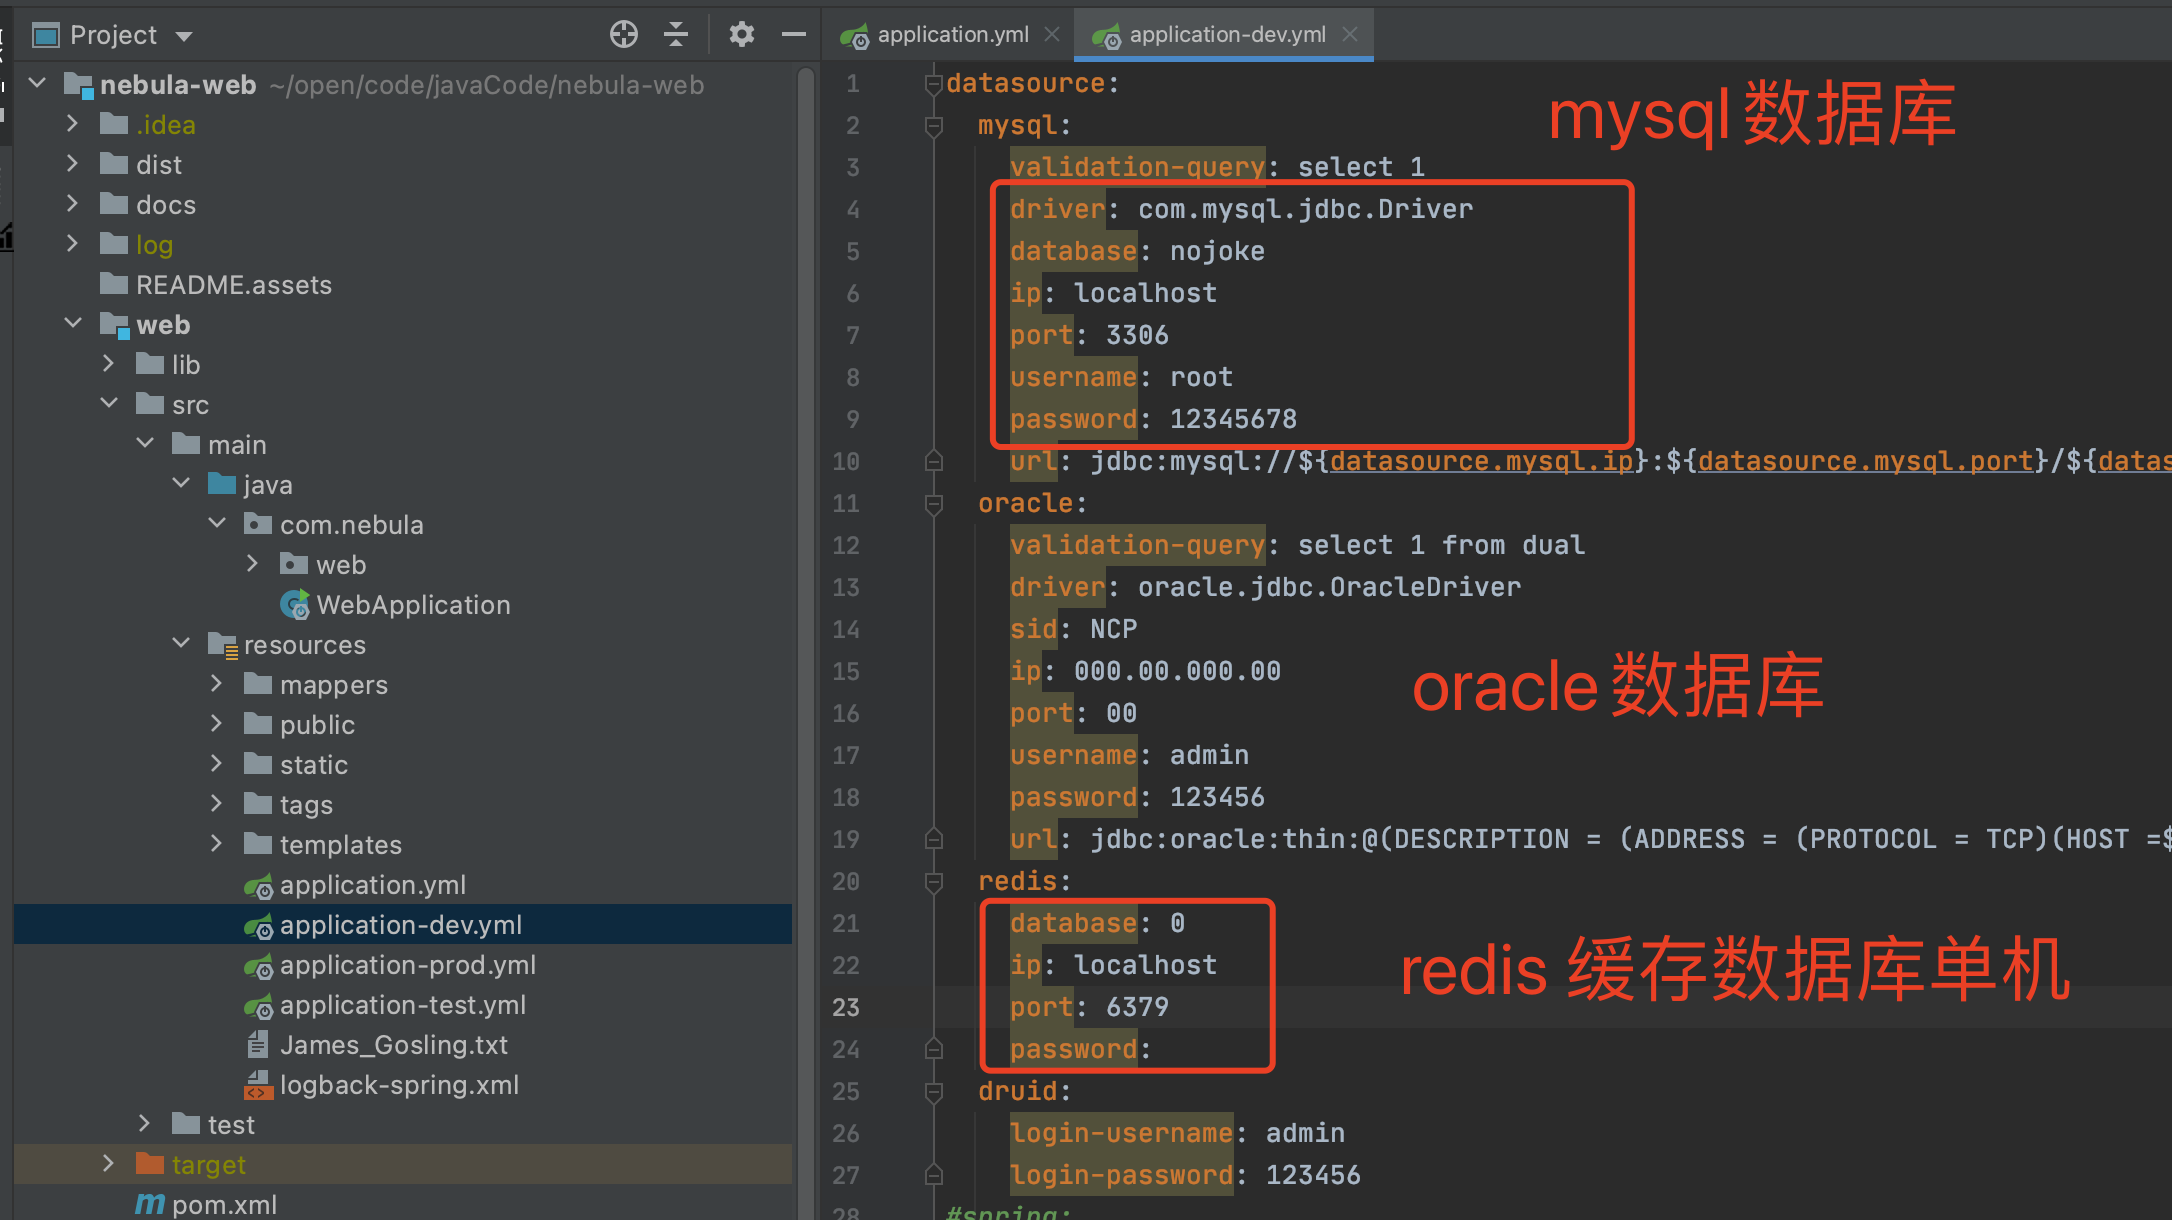
Task: Click the Project tree vertical scrollbar
Action: click(805, 600)
